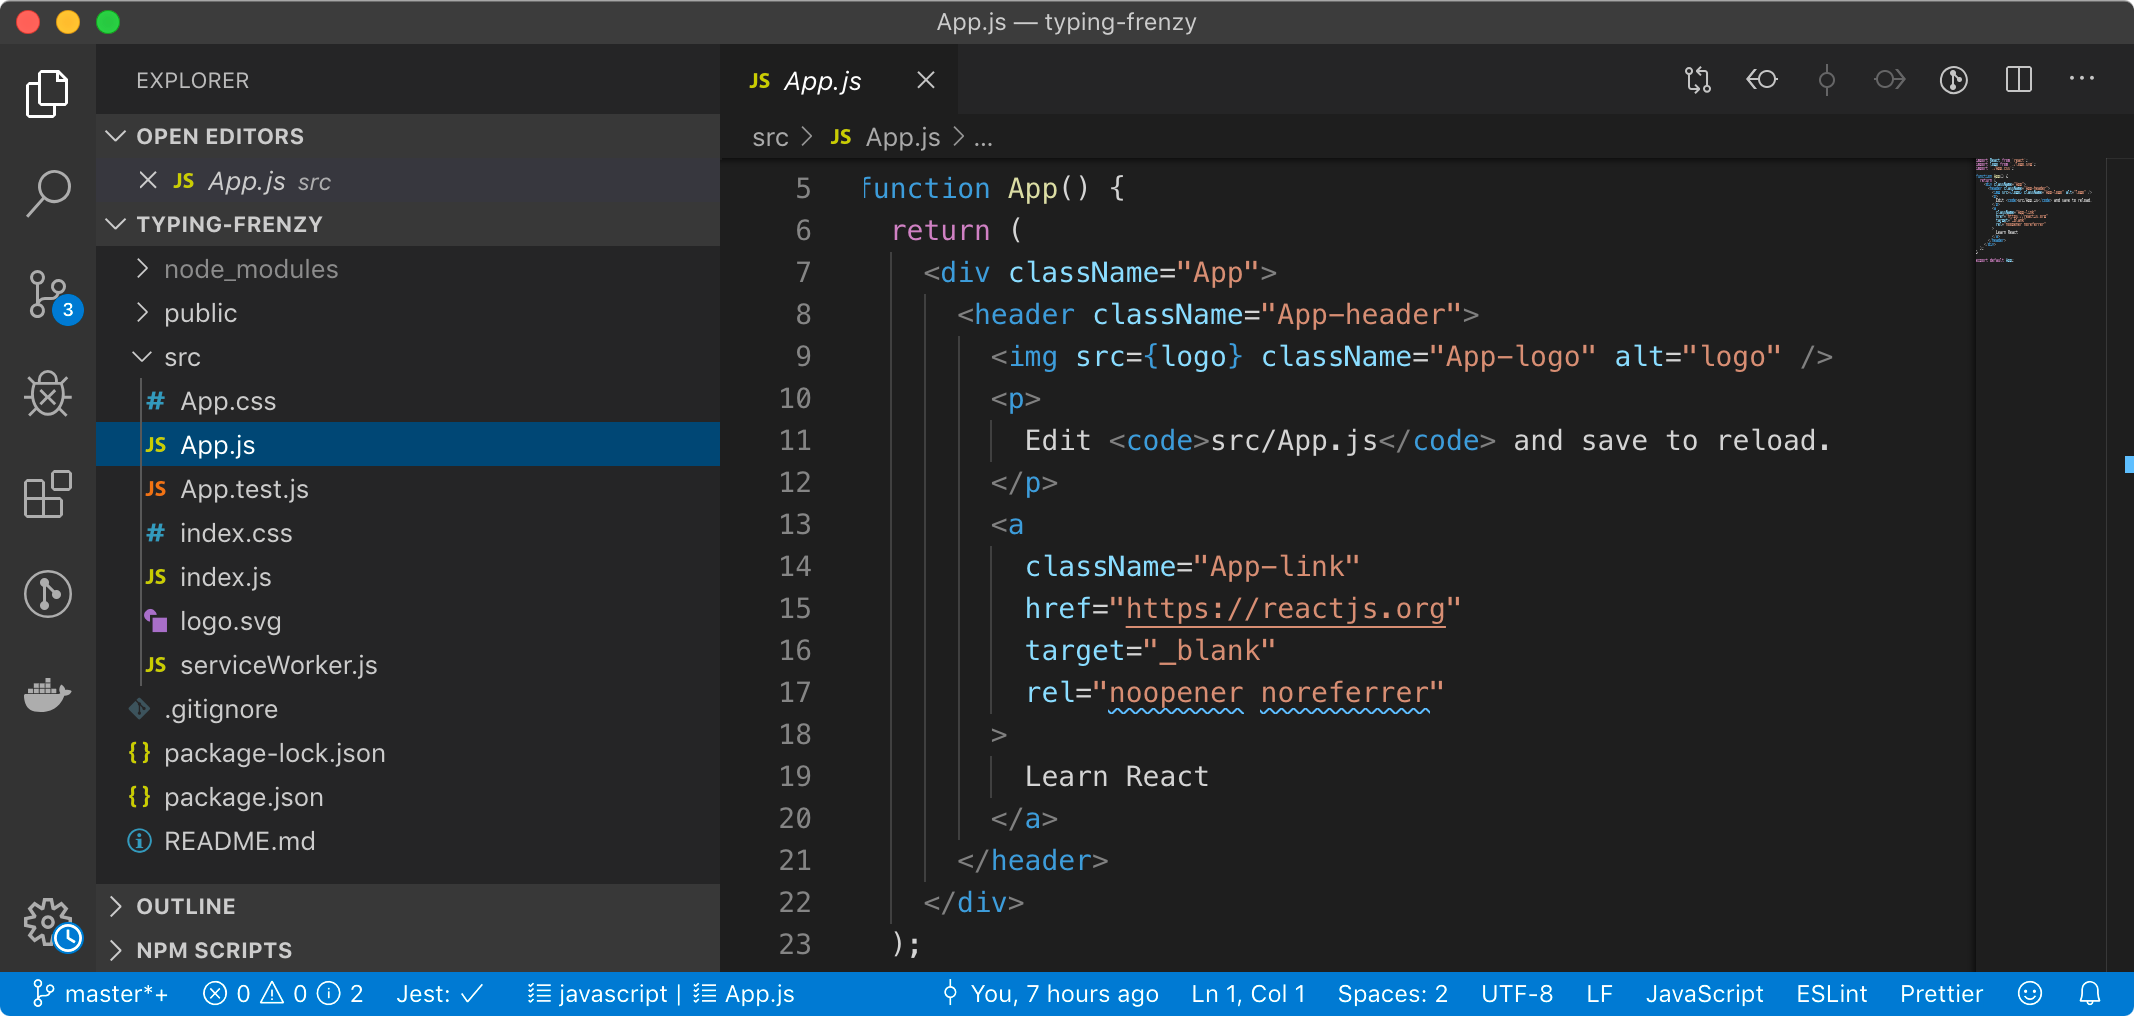This screenshot has width=2134, height=1016.
Task: Open App.css in the explorer
Action: [408, 400]
